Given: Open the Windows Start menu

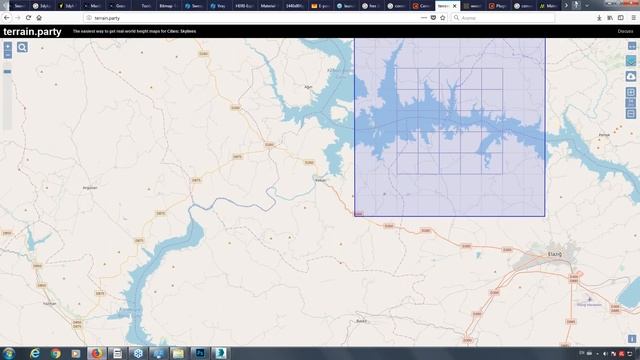Looking at the screenshot, I should (x=9, y=353).
